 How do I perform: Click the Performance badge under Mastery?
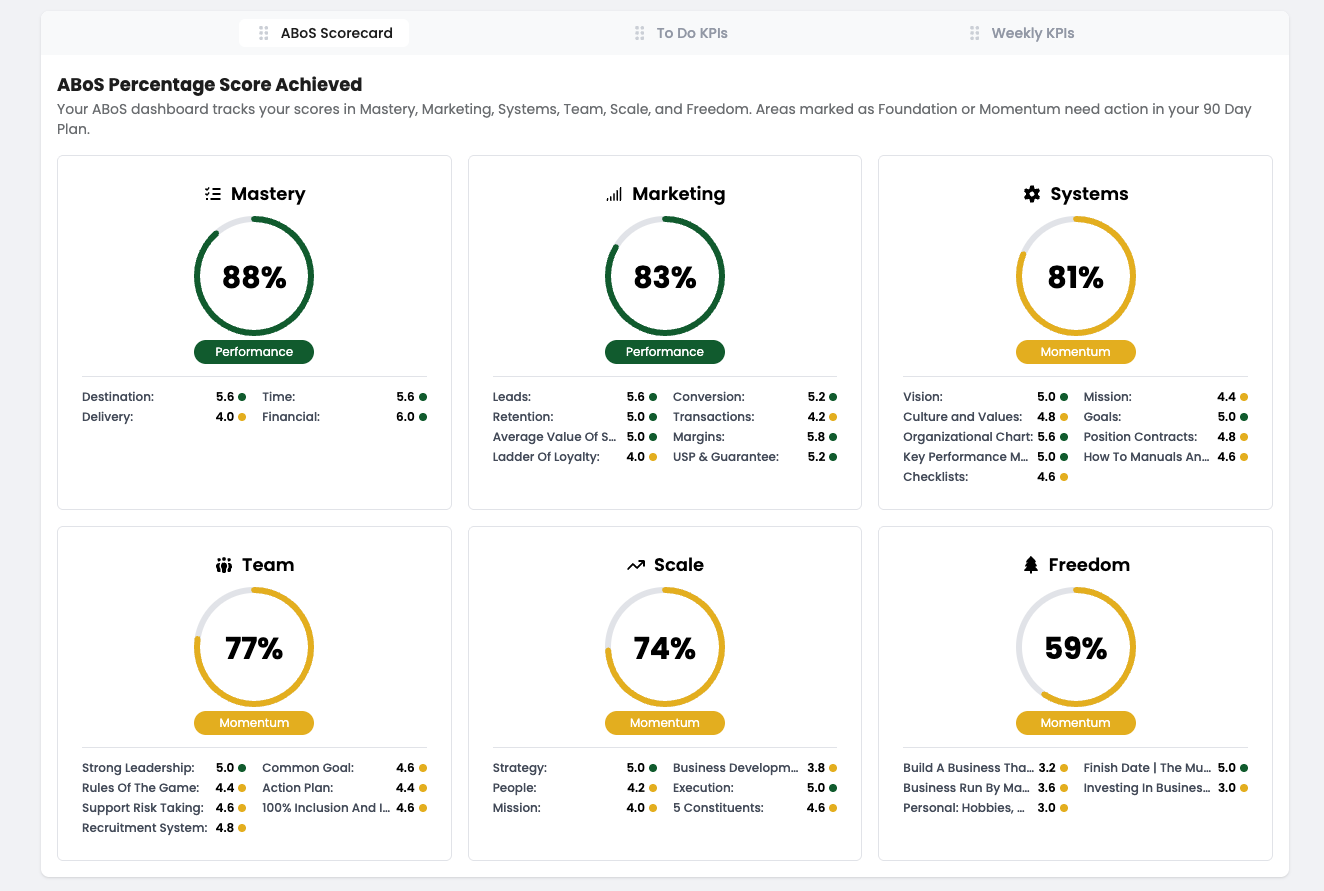pyautogui.click(x=254, y=352)
